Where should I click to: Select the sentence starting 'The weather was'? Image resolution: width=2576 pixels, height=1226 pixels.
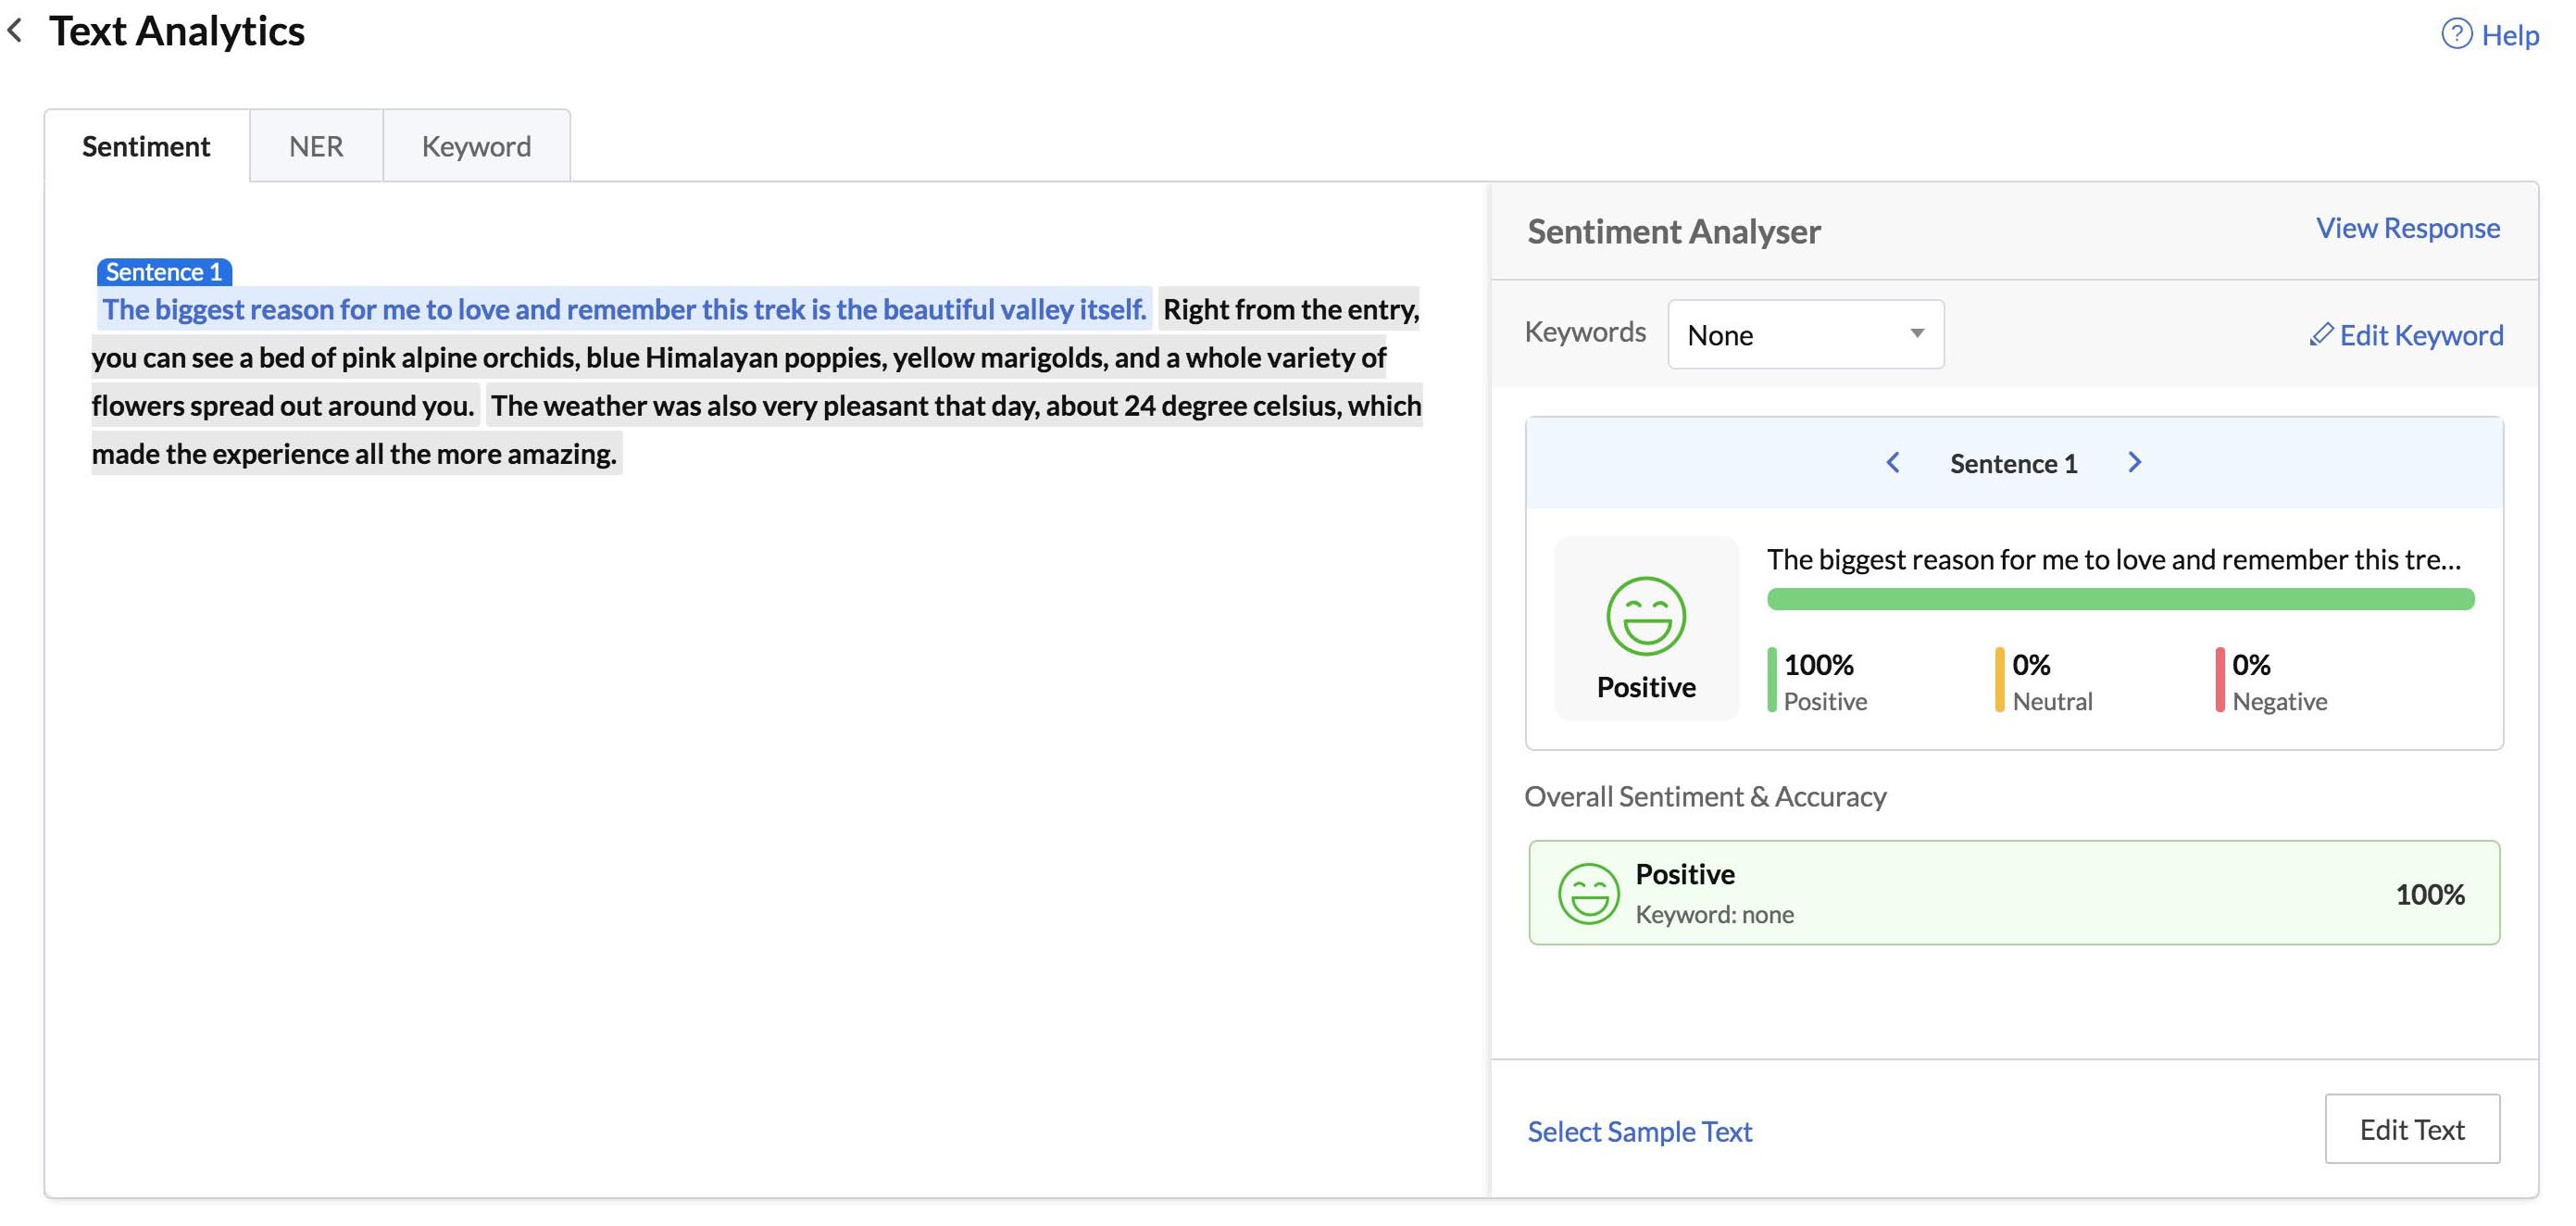click(x=955, y=405)
